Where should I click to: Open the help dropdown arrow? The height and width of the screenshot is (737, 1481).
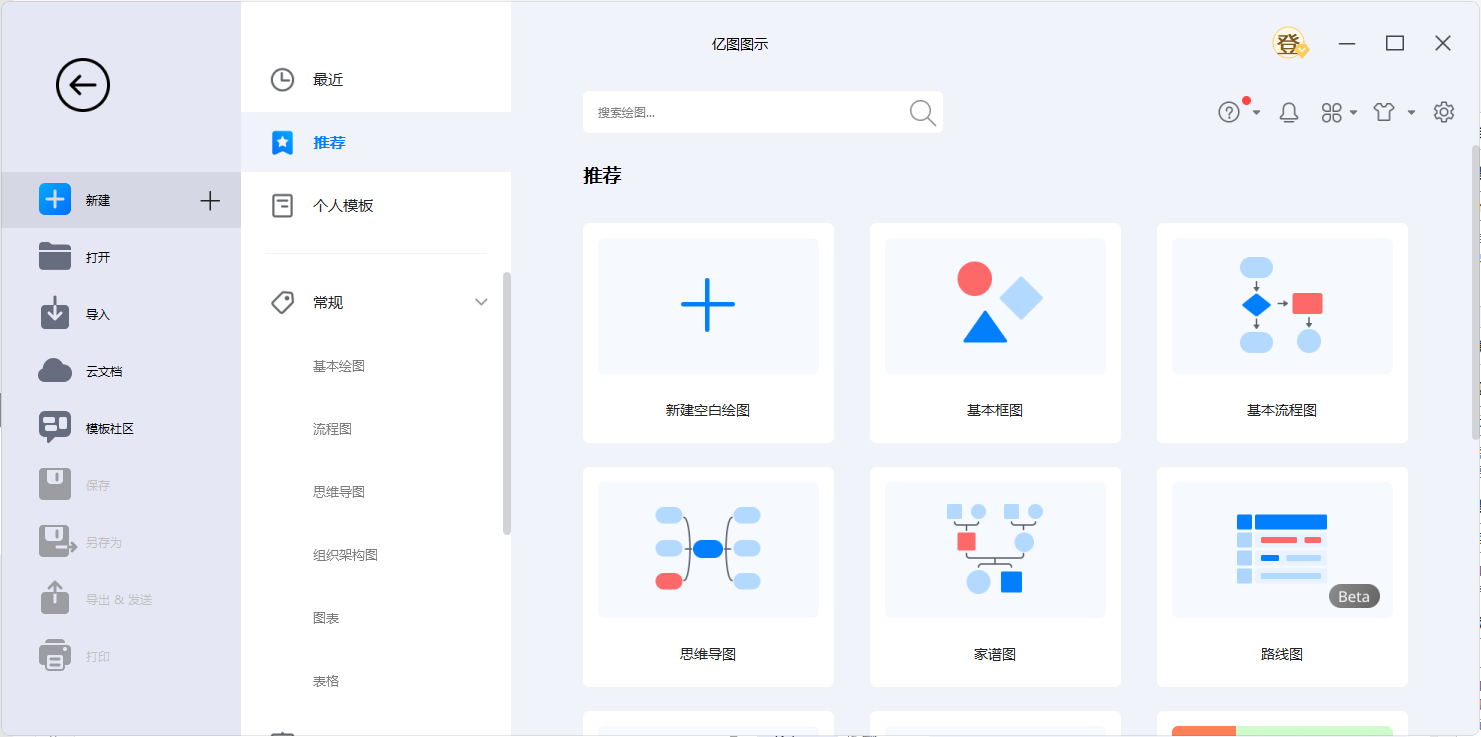1256,113
